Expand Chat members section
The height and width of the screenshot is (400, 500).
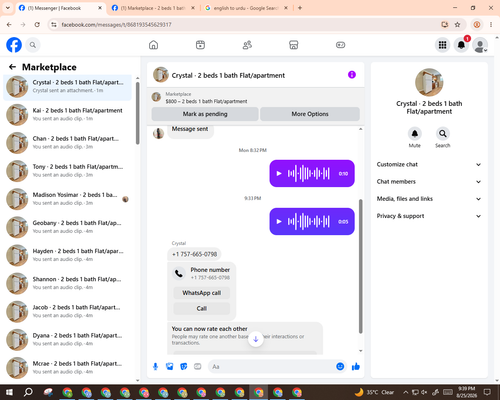(429, 182)
